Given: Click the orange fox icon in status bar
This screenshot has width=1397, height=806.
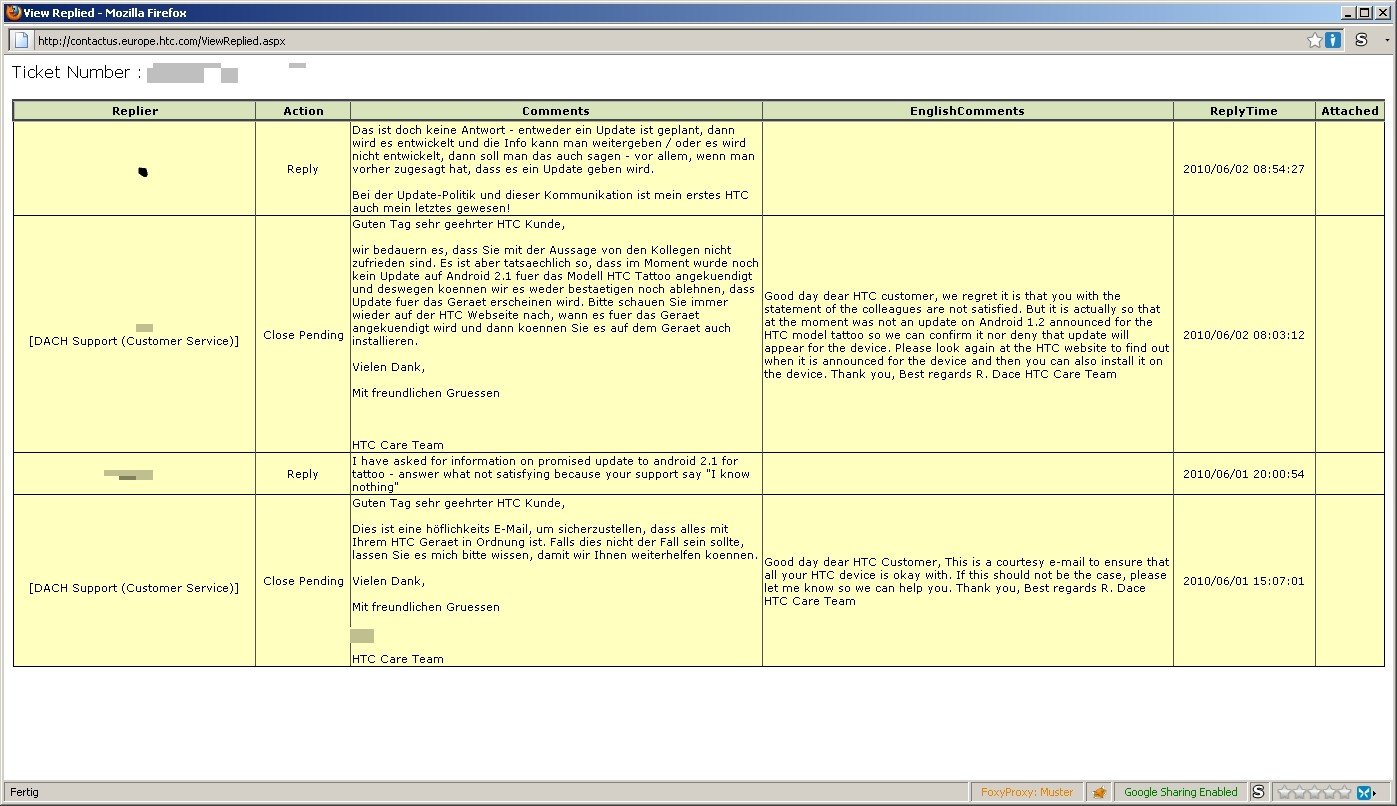Looking at the screenshot, I should click(x=1099, y=792).
